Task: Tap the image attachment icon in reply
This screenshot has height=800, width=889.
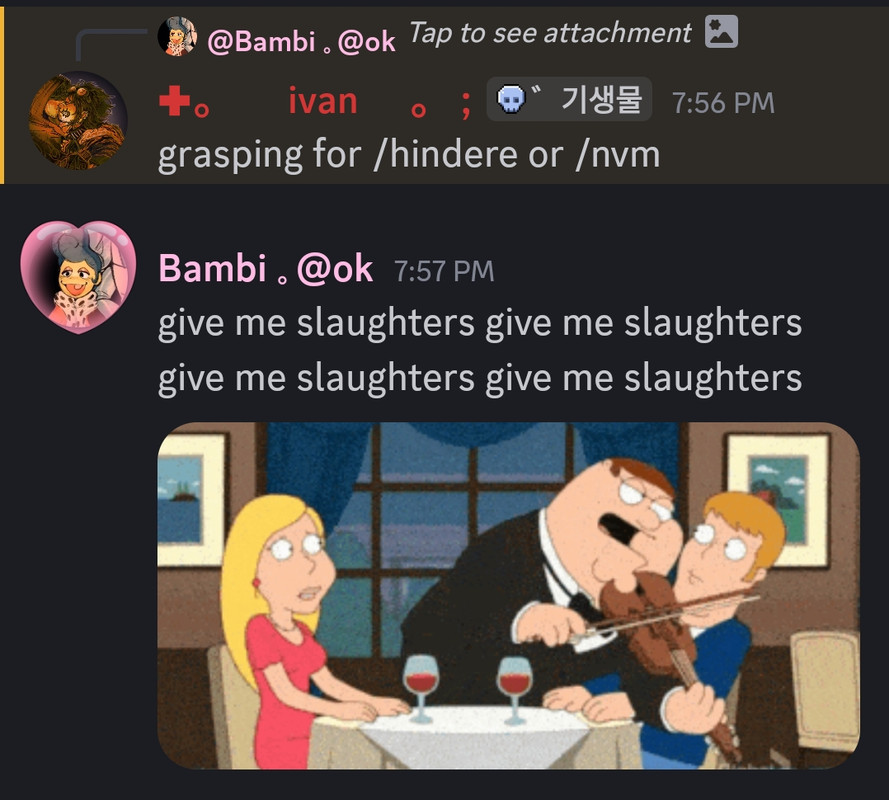Action: [721, 32]
